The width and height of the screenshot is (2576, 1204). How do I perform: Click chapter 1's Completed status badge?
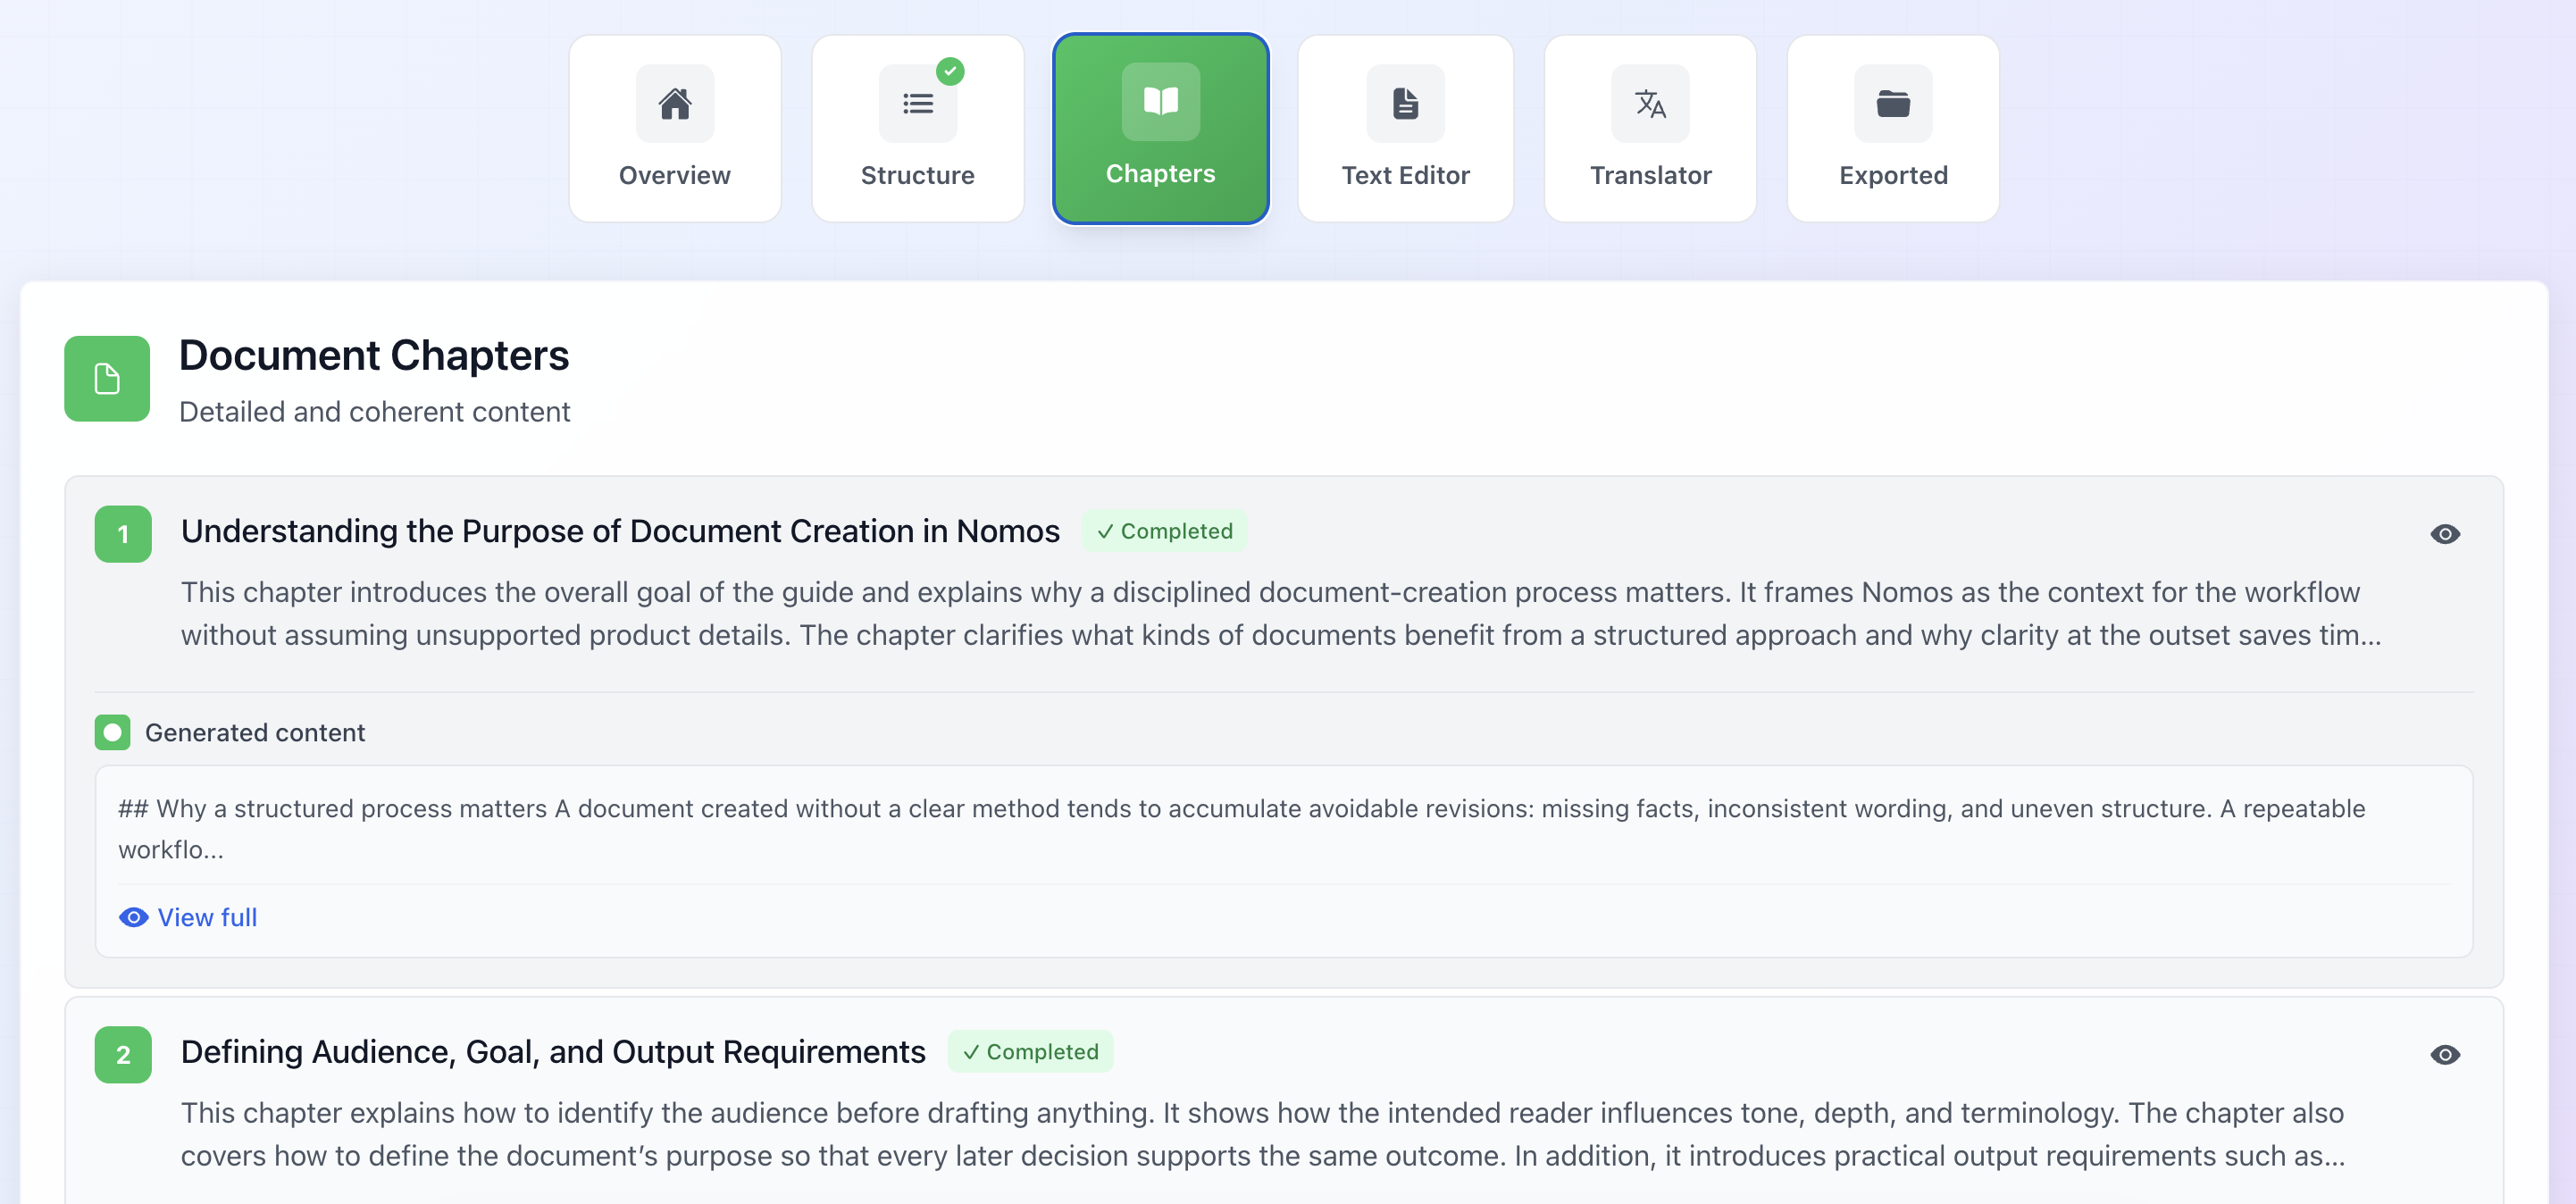[x=1164, y=531]
